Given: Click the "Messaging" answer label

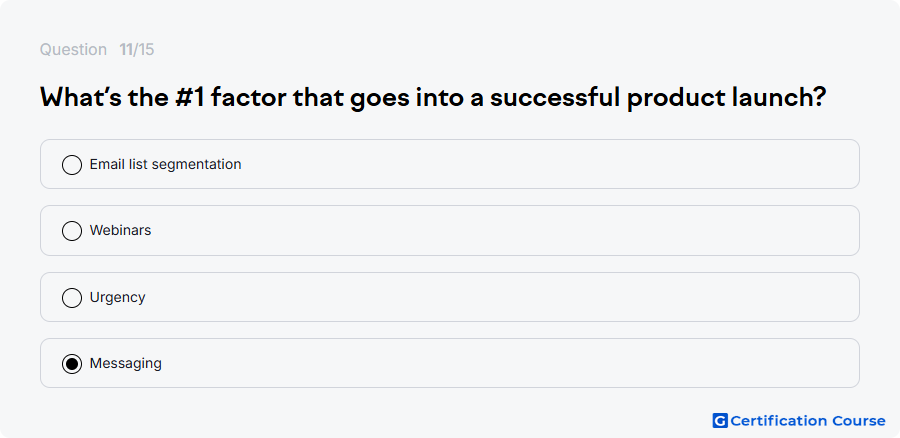Looking at the screenshot, I should 126,363.
